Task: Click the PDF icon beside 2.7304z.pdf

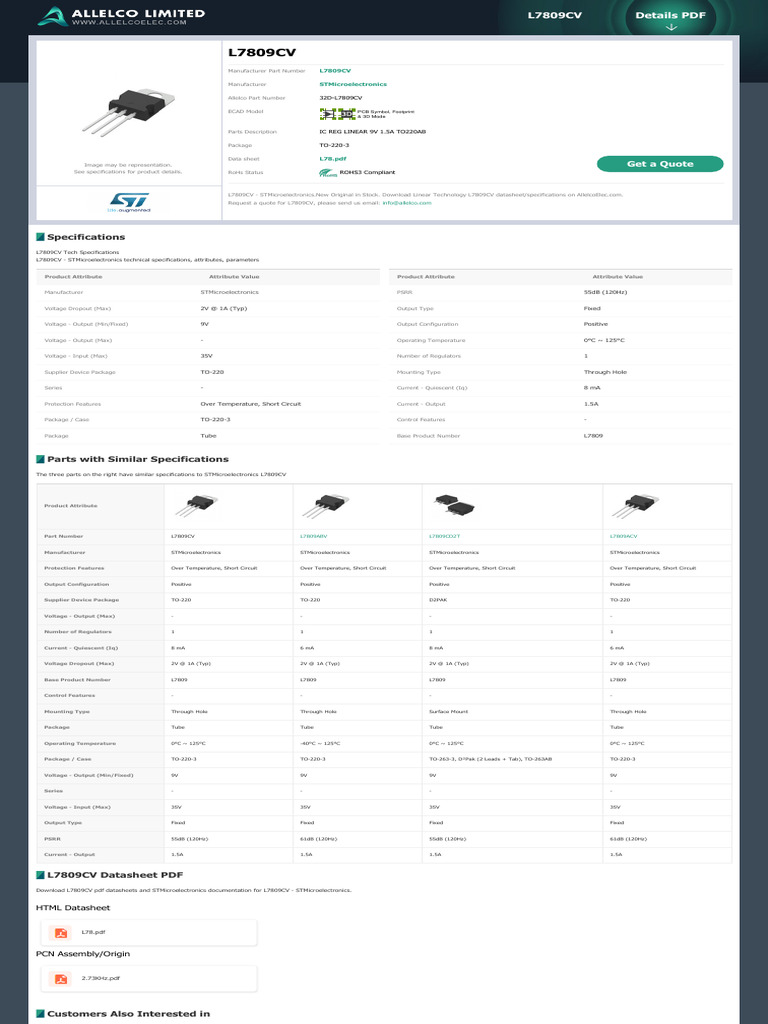Action: [61, 978]
